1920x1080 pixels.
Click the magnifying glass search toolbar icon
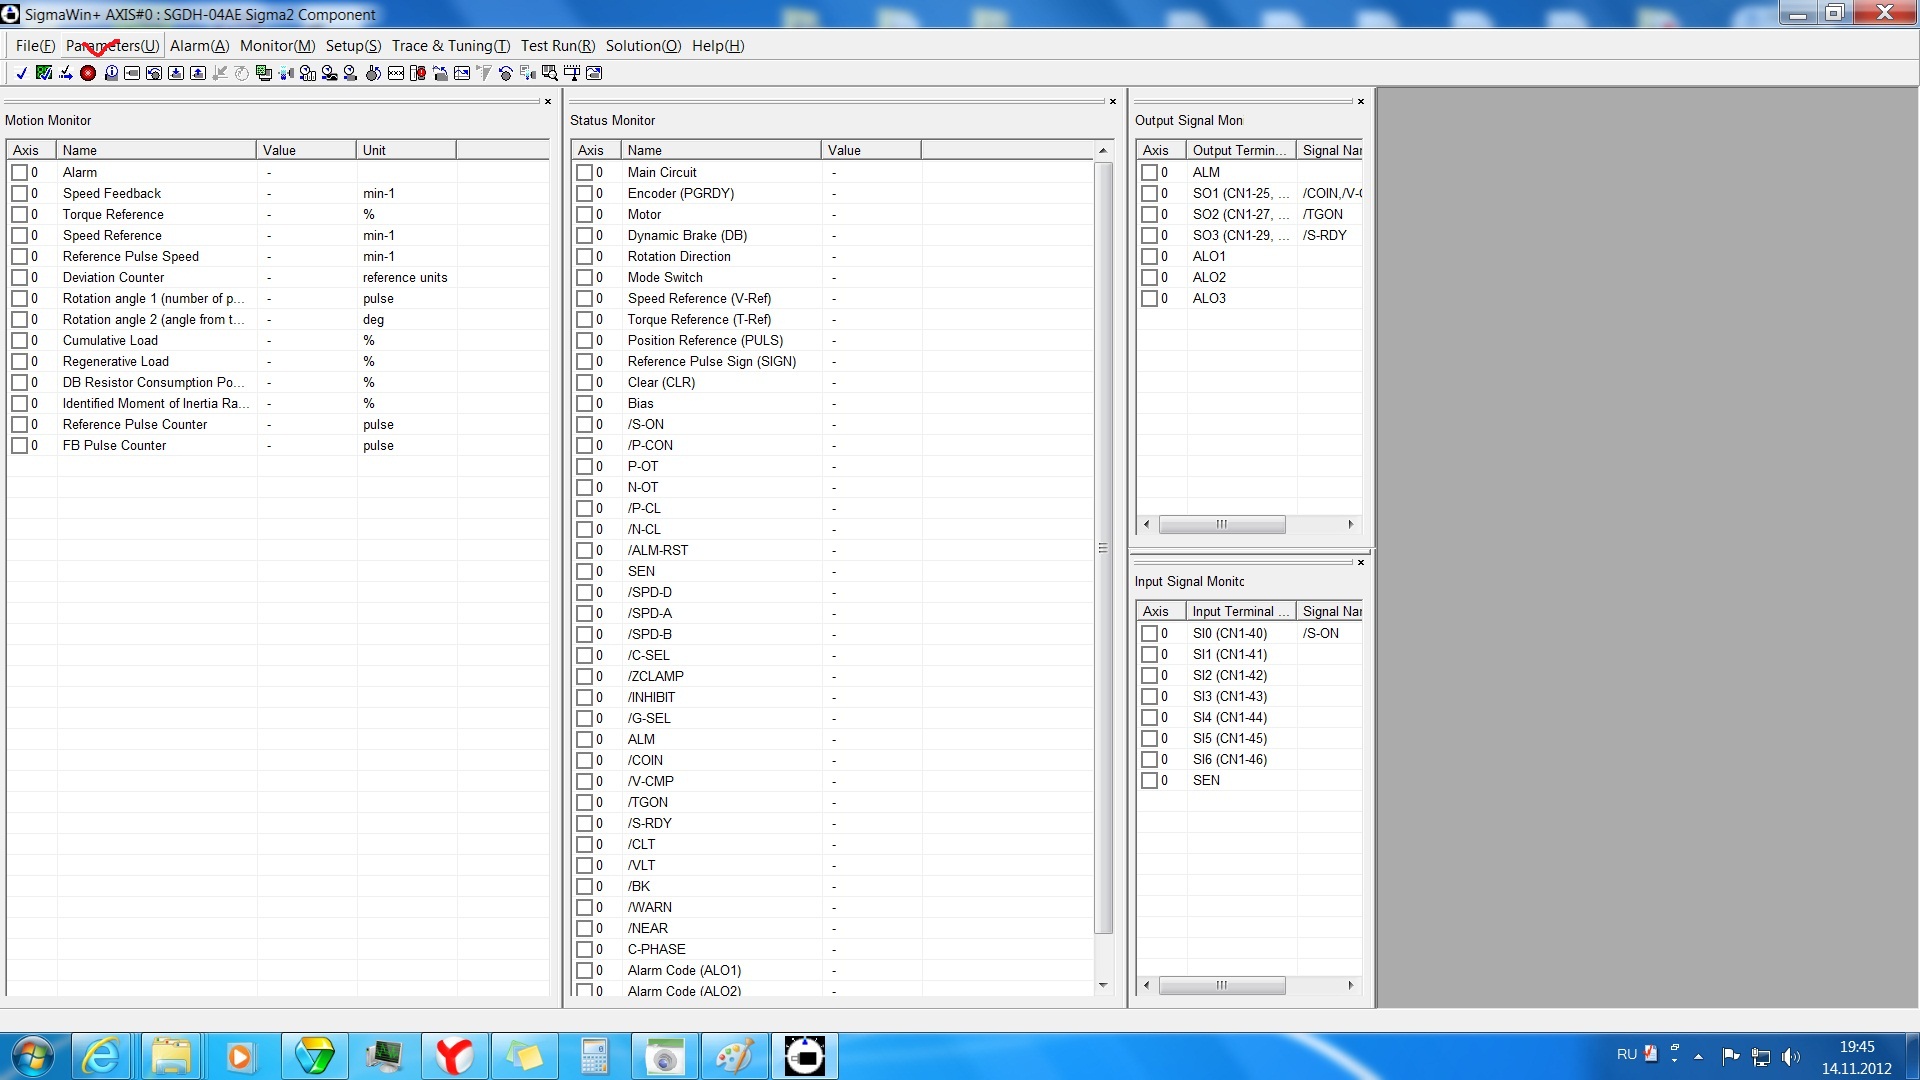[549, 73]
